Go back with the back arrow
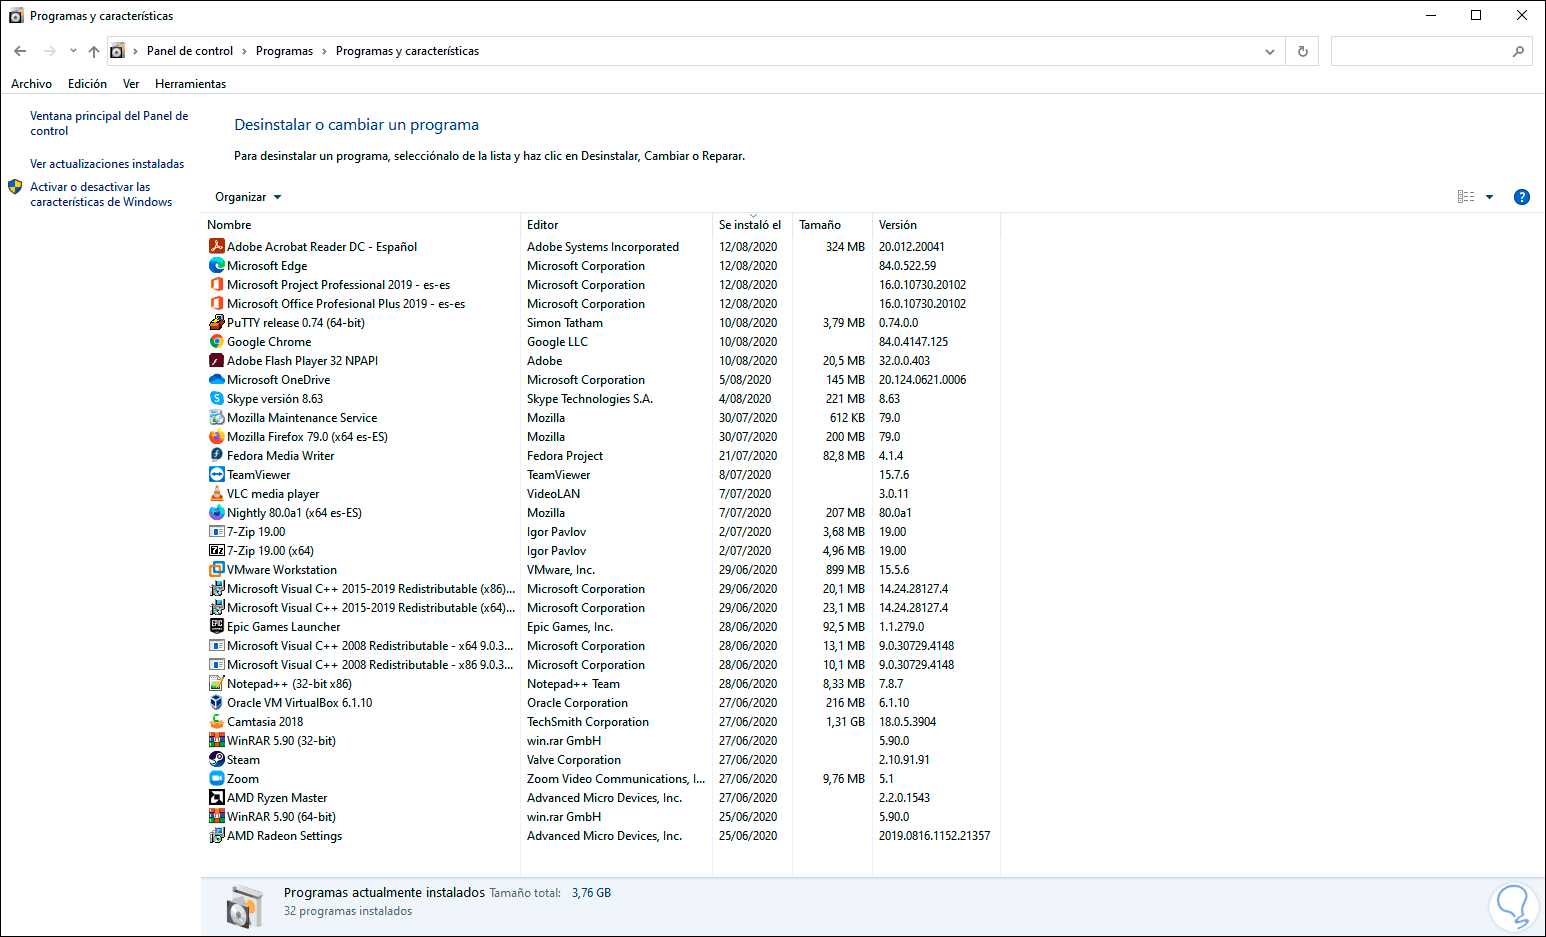Screen dimensions: 1546x937 tap(20, 51)
